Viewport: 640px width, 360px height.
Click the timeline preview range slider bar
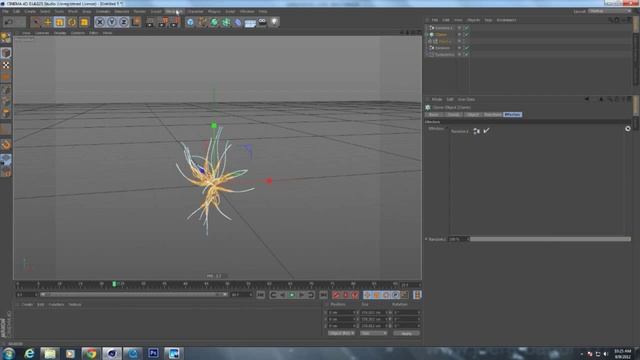coord(133,294)
